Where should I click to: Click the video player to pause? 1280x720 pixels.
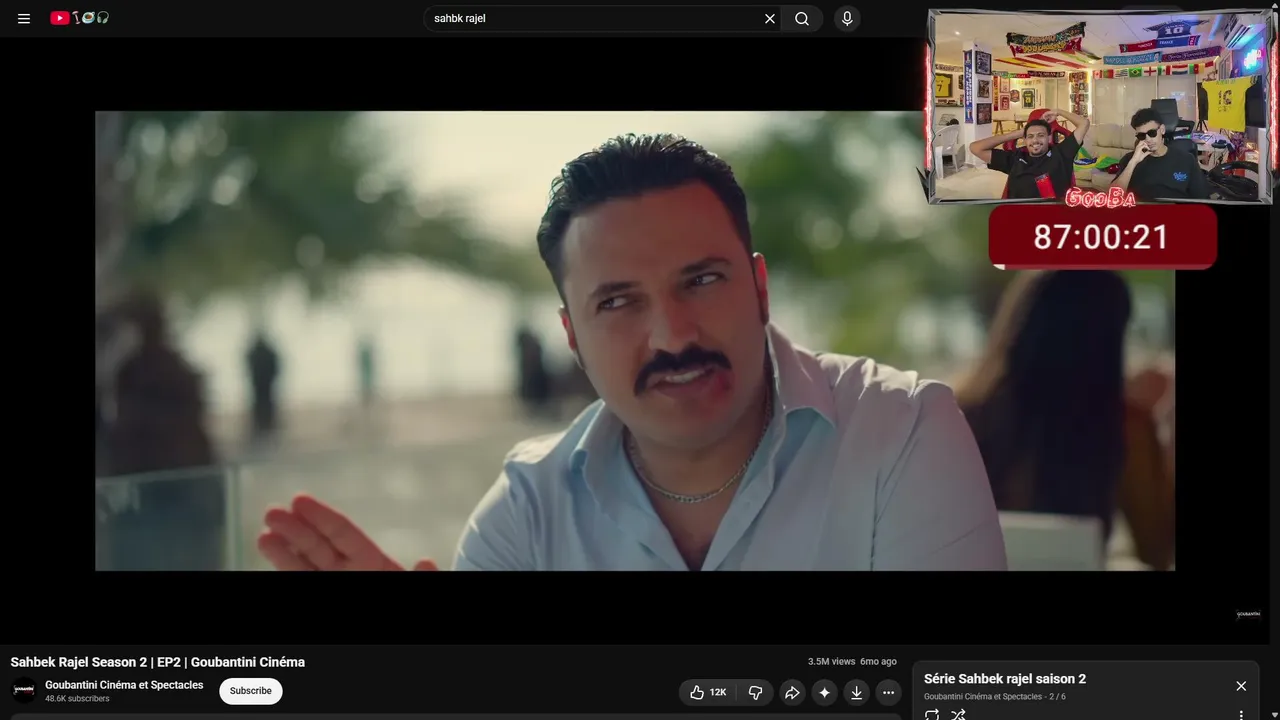coord(635,341)
